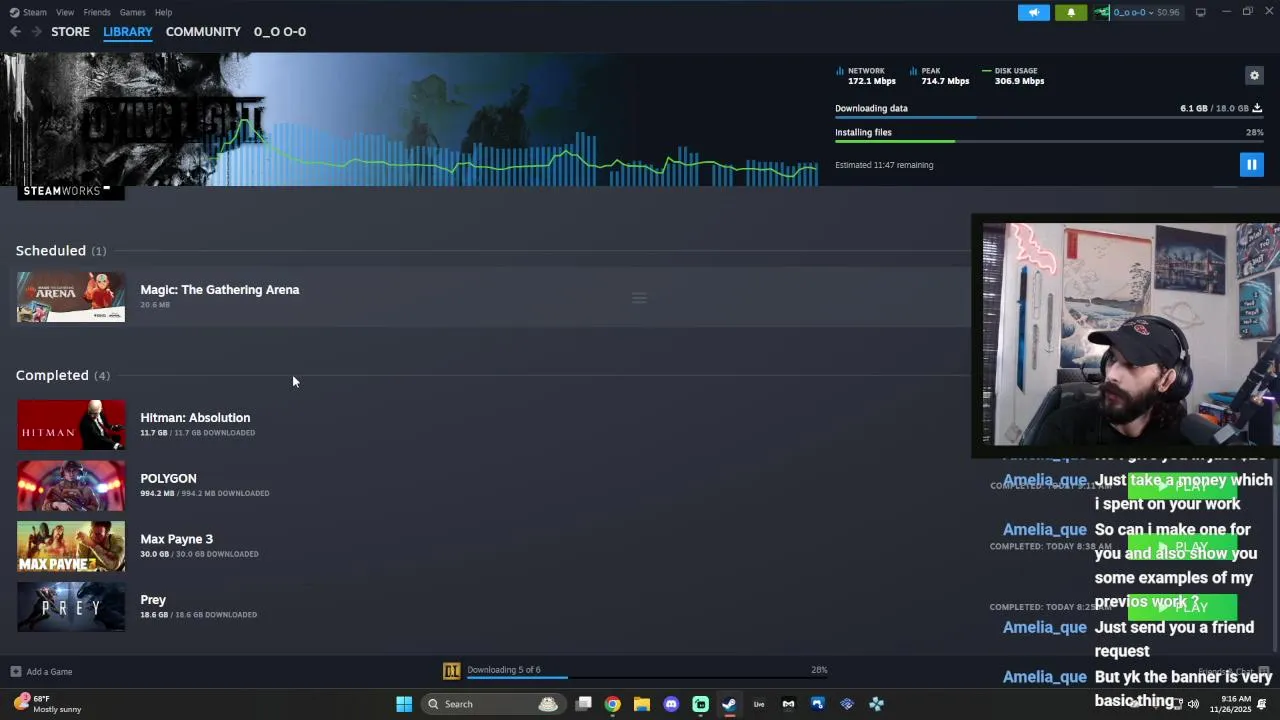The image size is (1280, 720).
Task: Pause the current Steam download
Action: pyautogui.click(x=1251, y=164)
